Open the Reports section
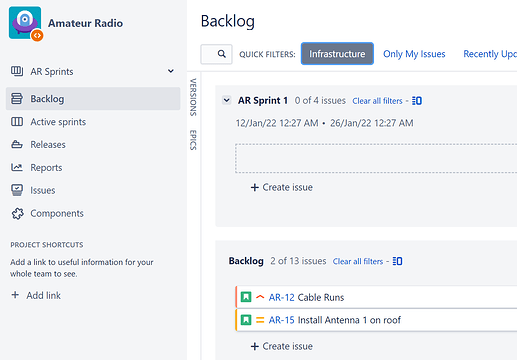 point(46,167)
